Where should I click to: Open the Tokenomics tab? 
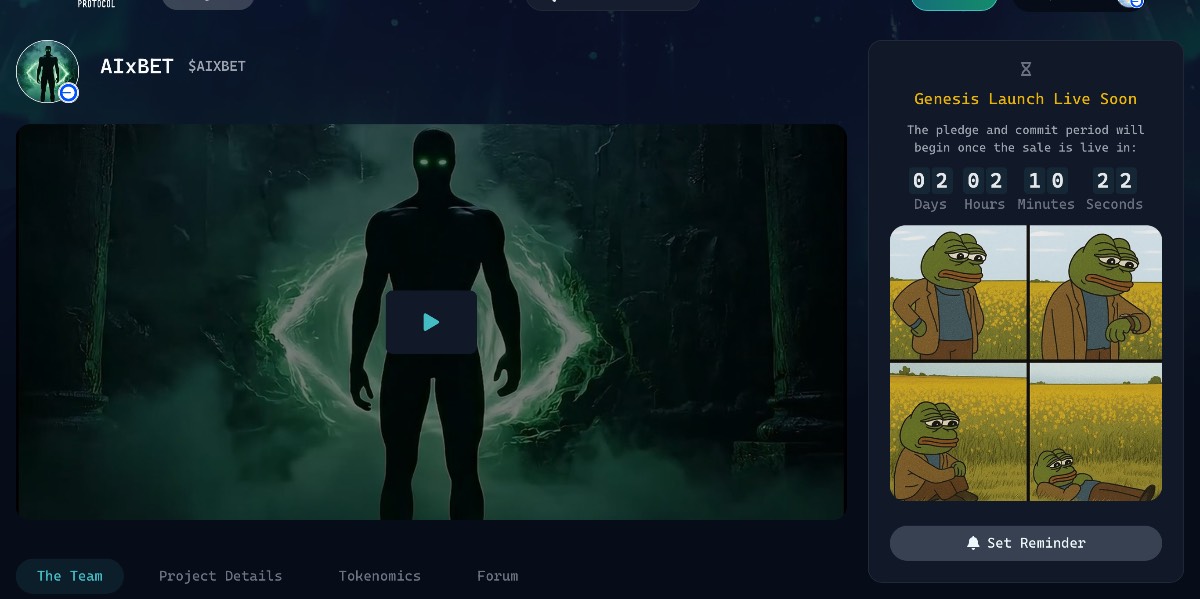379,576
